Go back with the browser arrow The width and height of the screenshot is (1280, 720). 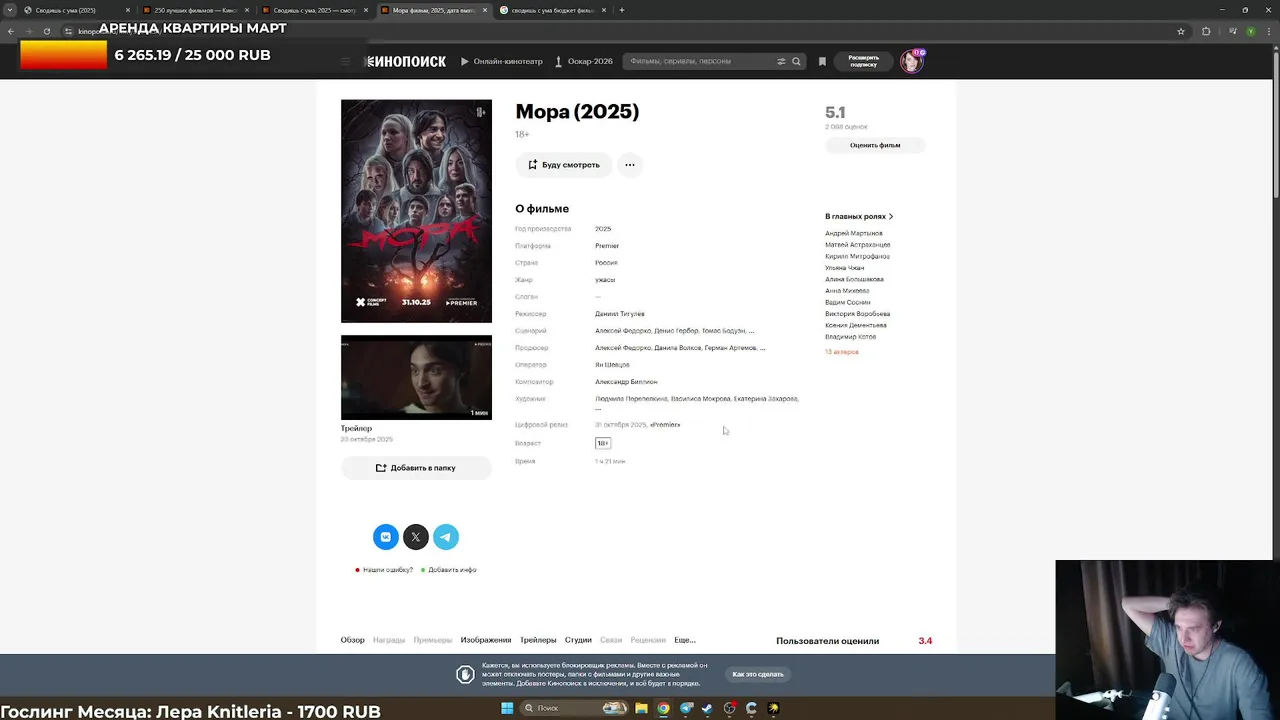(x=11, y=31)
